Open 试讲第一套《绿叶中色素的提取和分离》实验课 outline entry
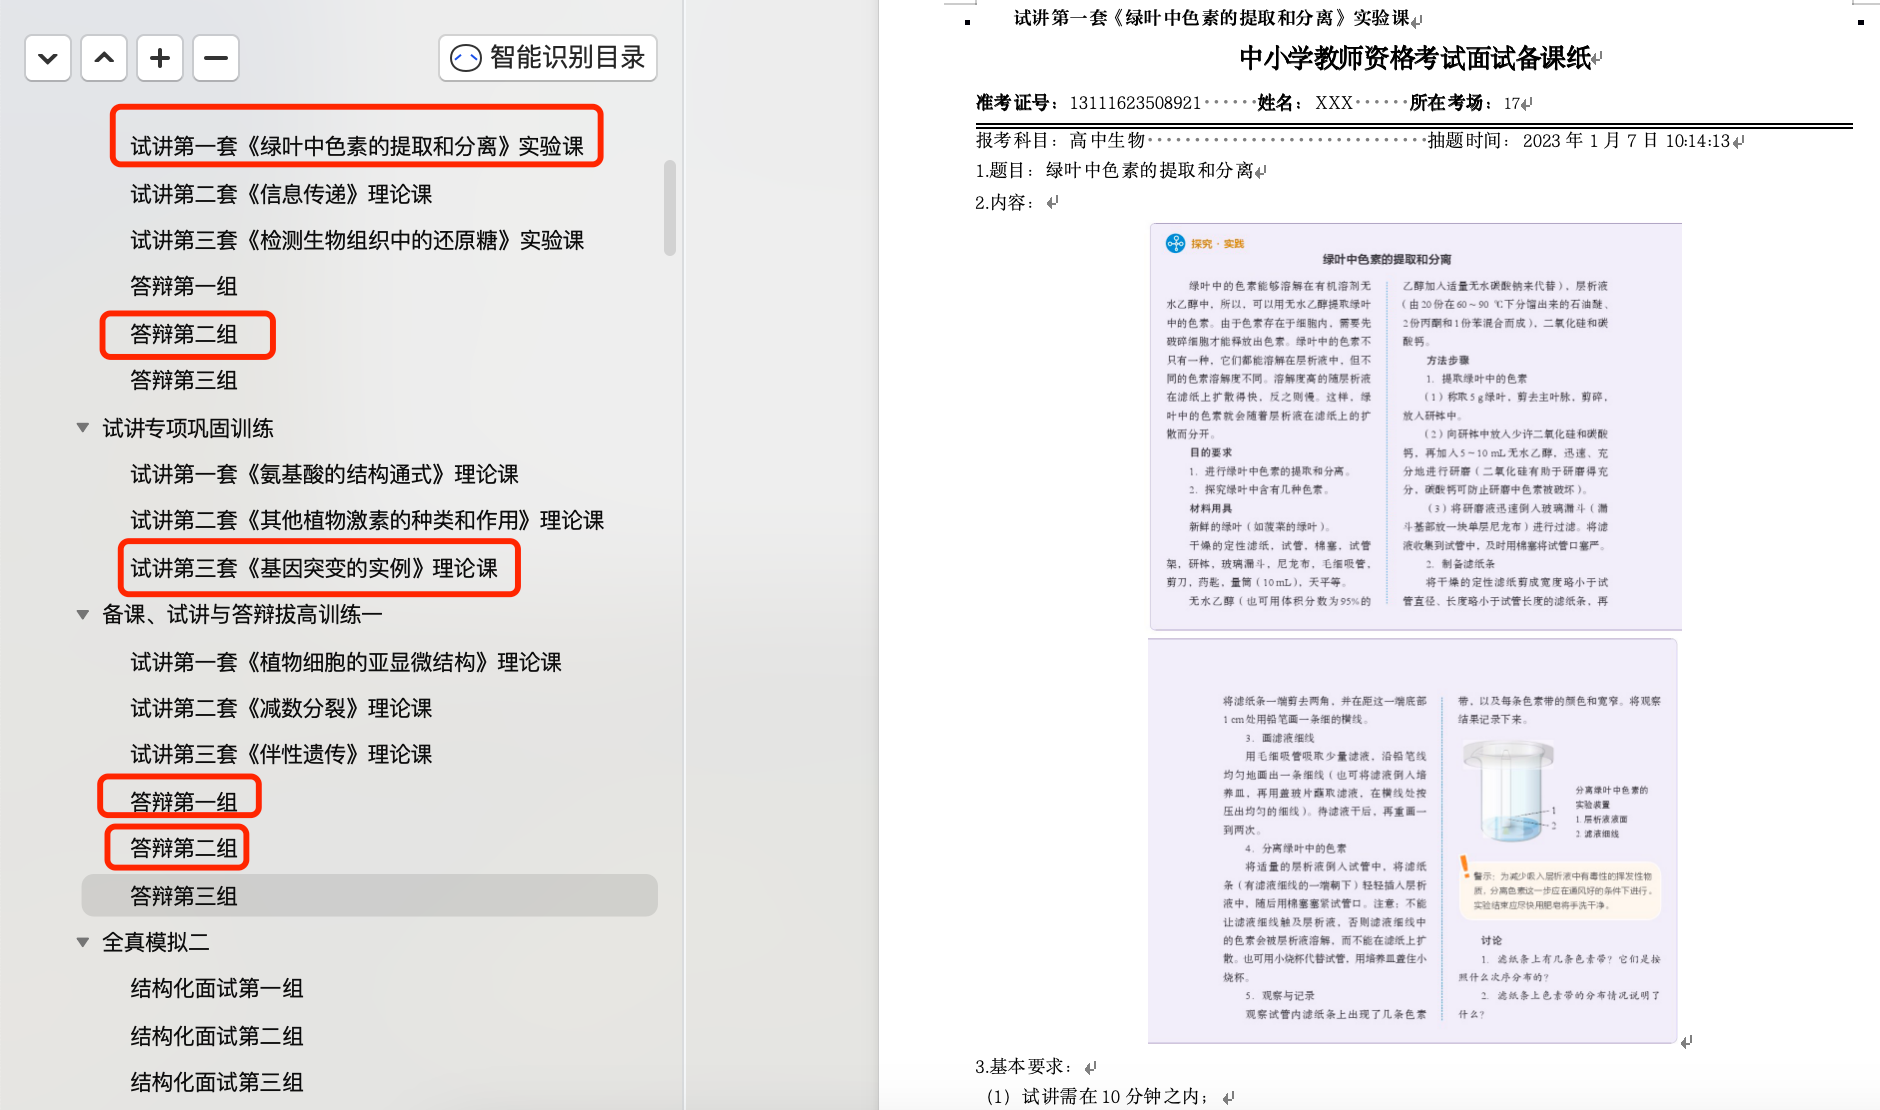The image size is (1880, 1110). (357, 146)
